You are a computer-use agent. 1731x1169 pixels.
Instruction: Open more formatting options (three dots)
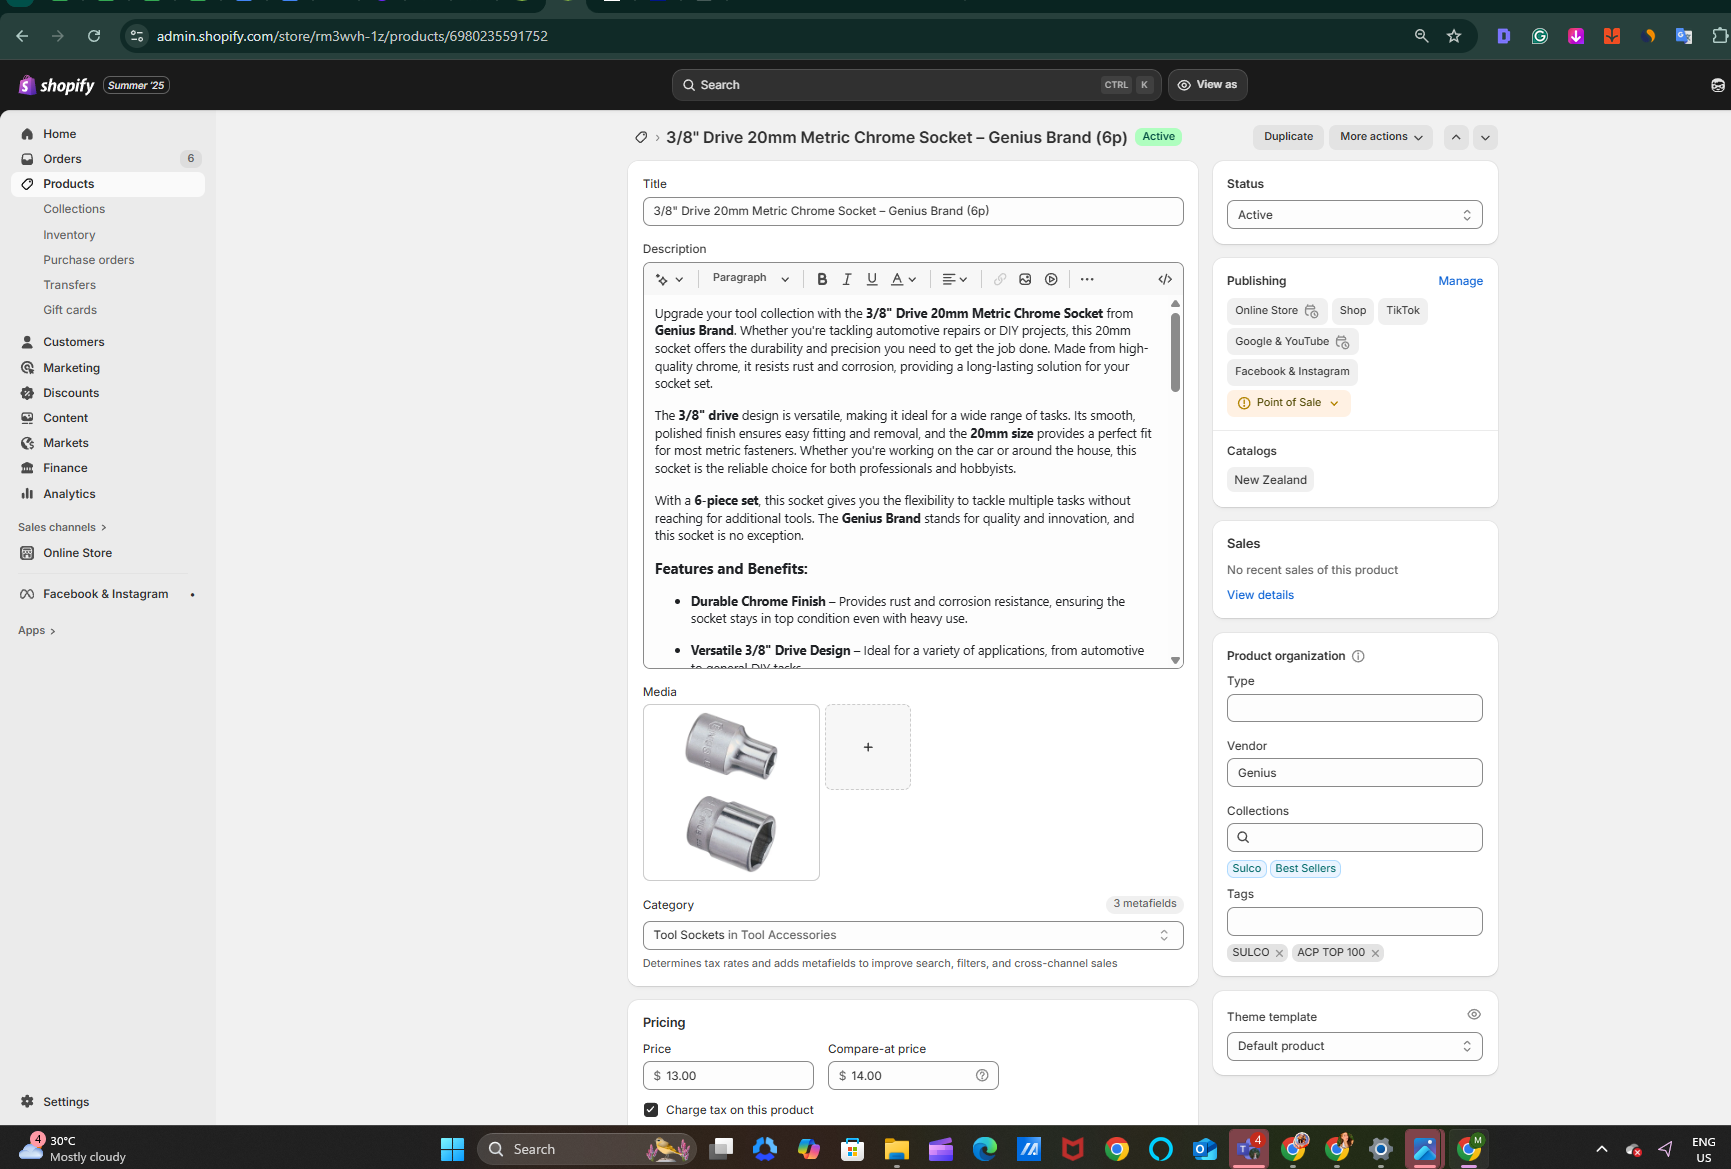[1087, 279]
